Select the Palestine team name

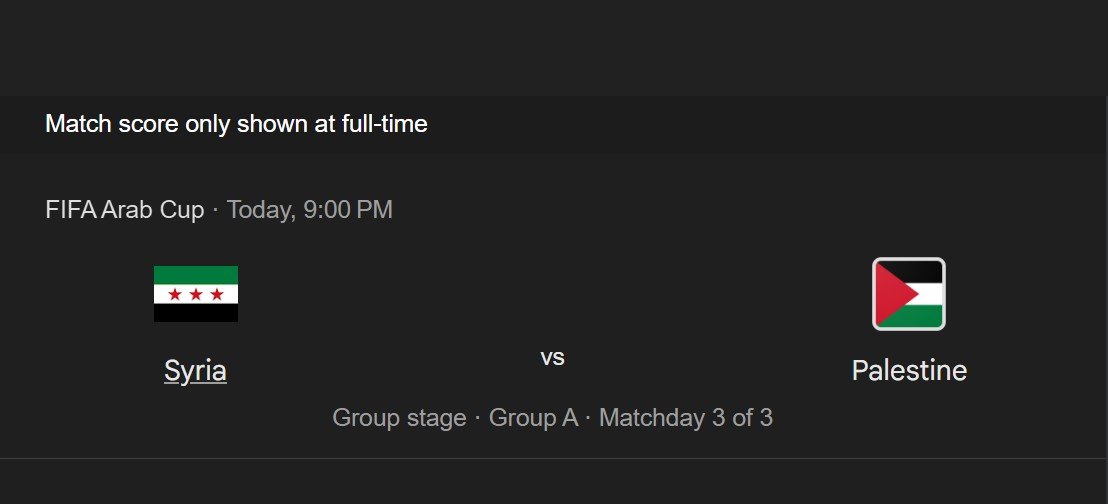[x=909, y=371]
